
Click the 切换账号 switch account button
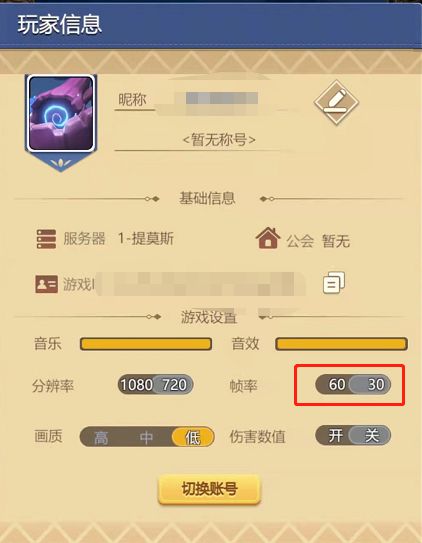click(209, 489)
